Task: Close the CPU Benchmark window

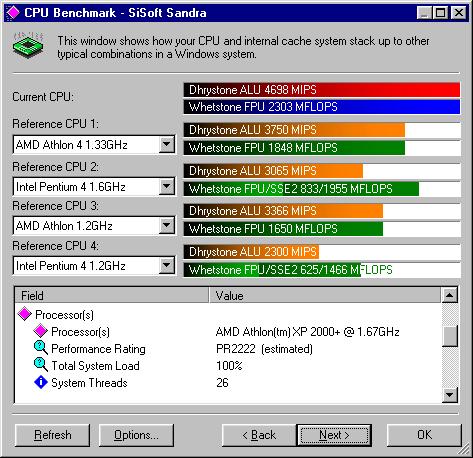Action: [458, 13]
